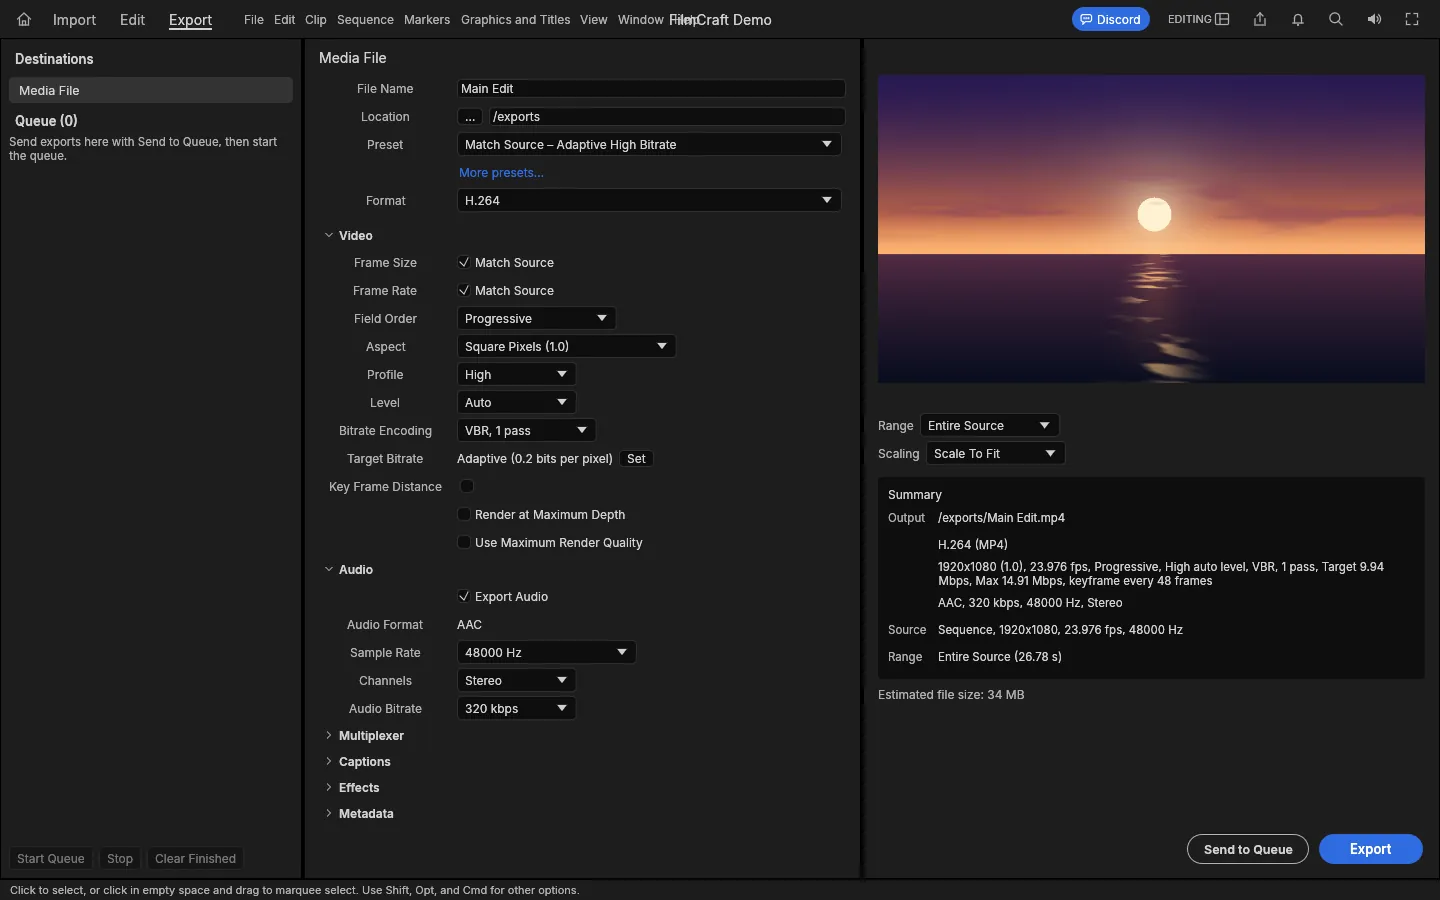Go to the Home screen icon
The height and width of the screenshot is (900, 1440).
[x=24, y=19]
